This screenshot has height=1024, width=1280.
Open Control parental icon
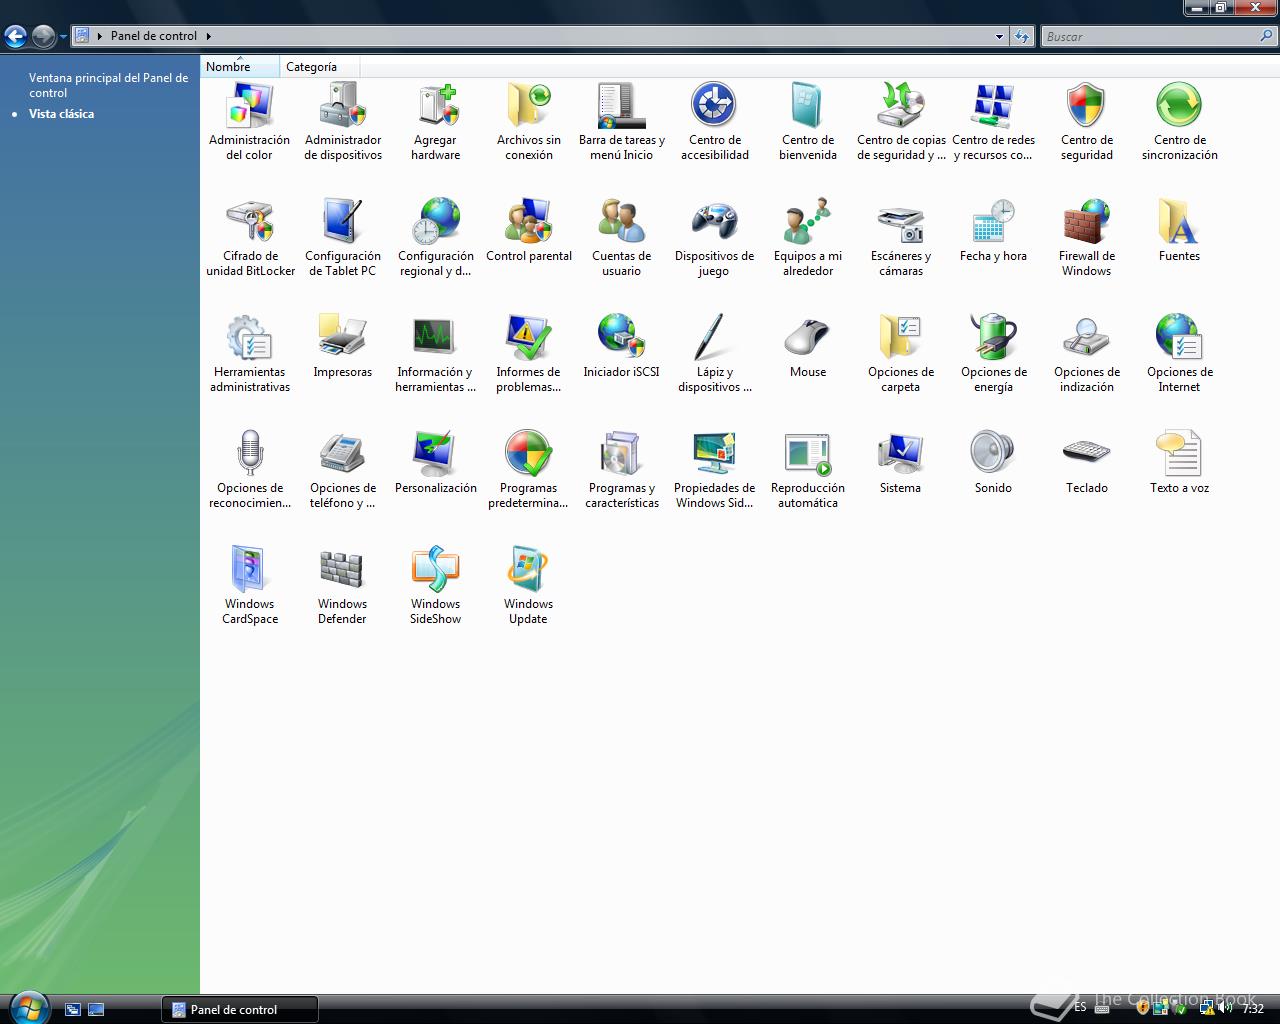coord(528,220)
